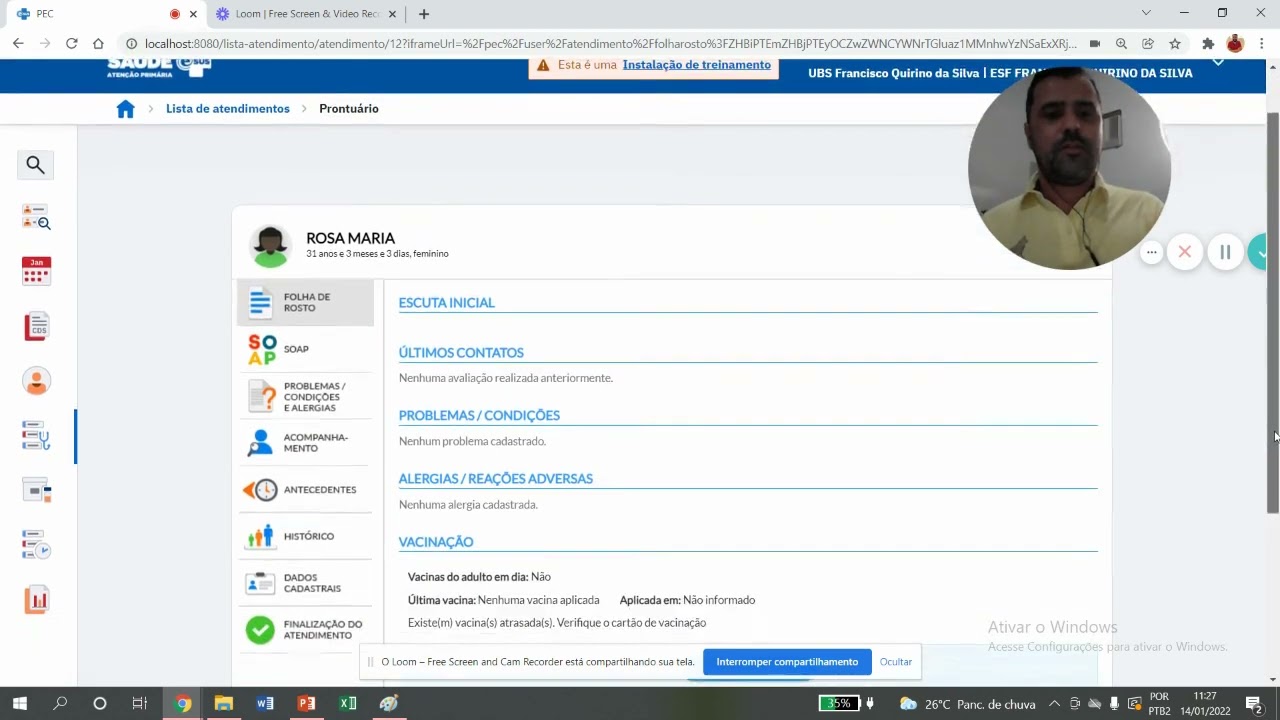Click Lista de atendimentos breadcrumb link
Image resolution: width=1280 pixels, height=720 pixels.
pos(228,109)
